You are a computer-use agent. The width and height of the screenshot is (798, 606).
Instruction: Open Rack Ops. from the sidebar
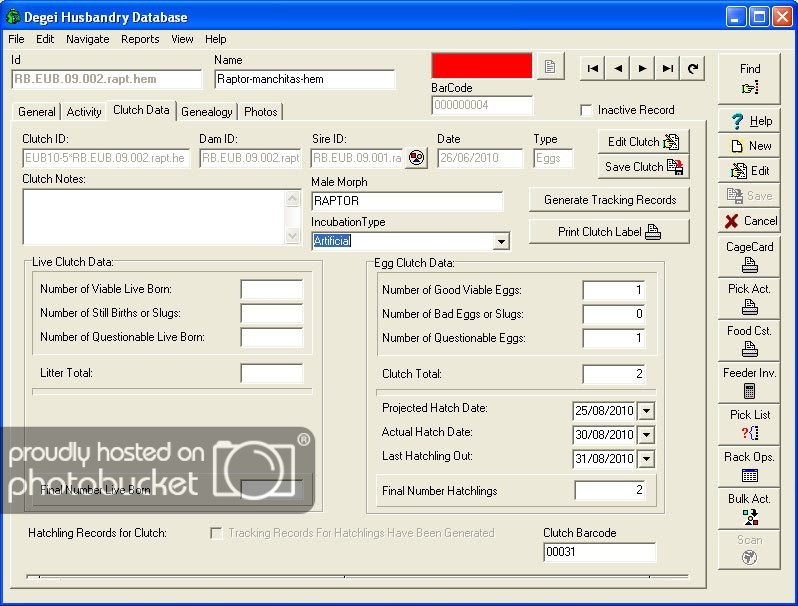[x=749, y=466]
